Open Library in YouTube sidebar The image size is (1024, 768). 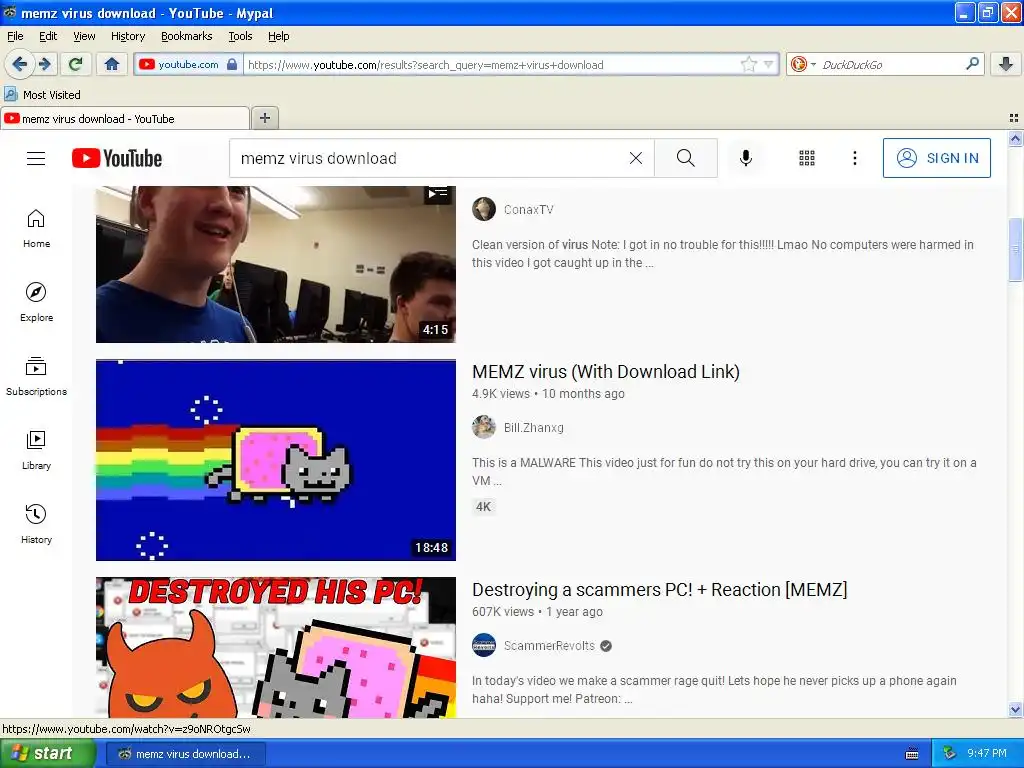pyautogui.click(x=36, y=451)
